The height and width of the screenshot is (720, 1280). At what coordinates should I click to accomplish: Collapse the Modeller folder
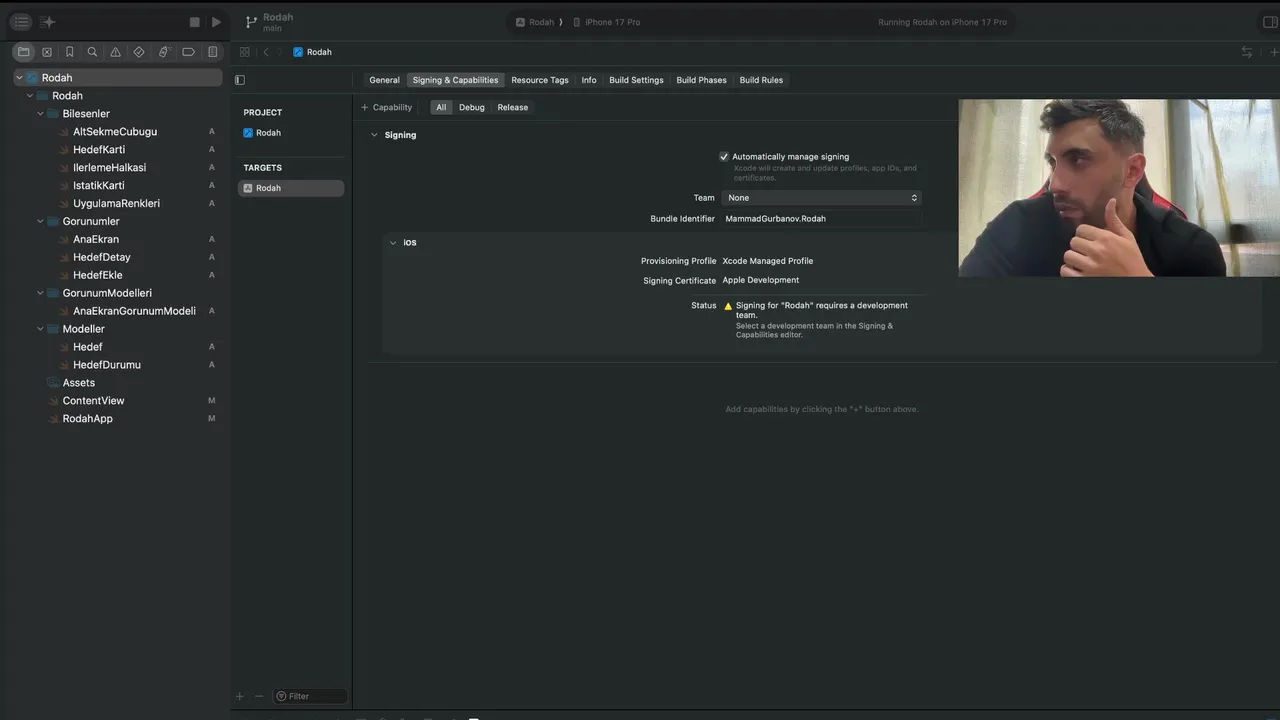[x=41, y=329]
